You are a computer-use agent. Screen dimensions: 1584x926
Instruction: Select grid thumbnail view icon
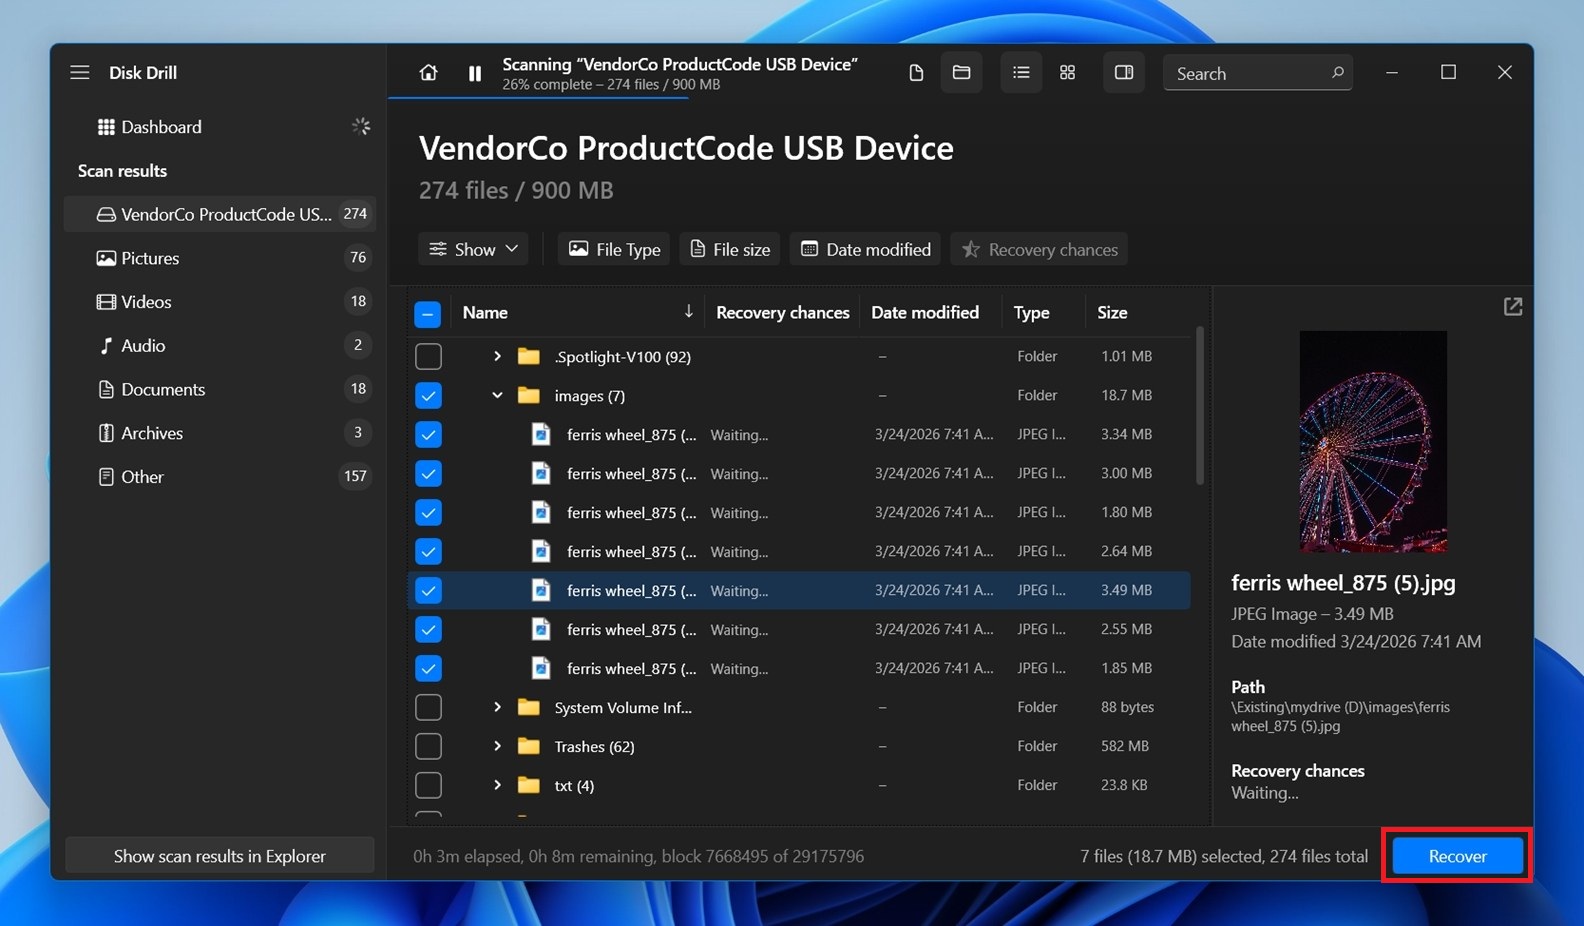(x=1068, y=73)
